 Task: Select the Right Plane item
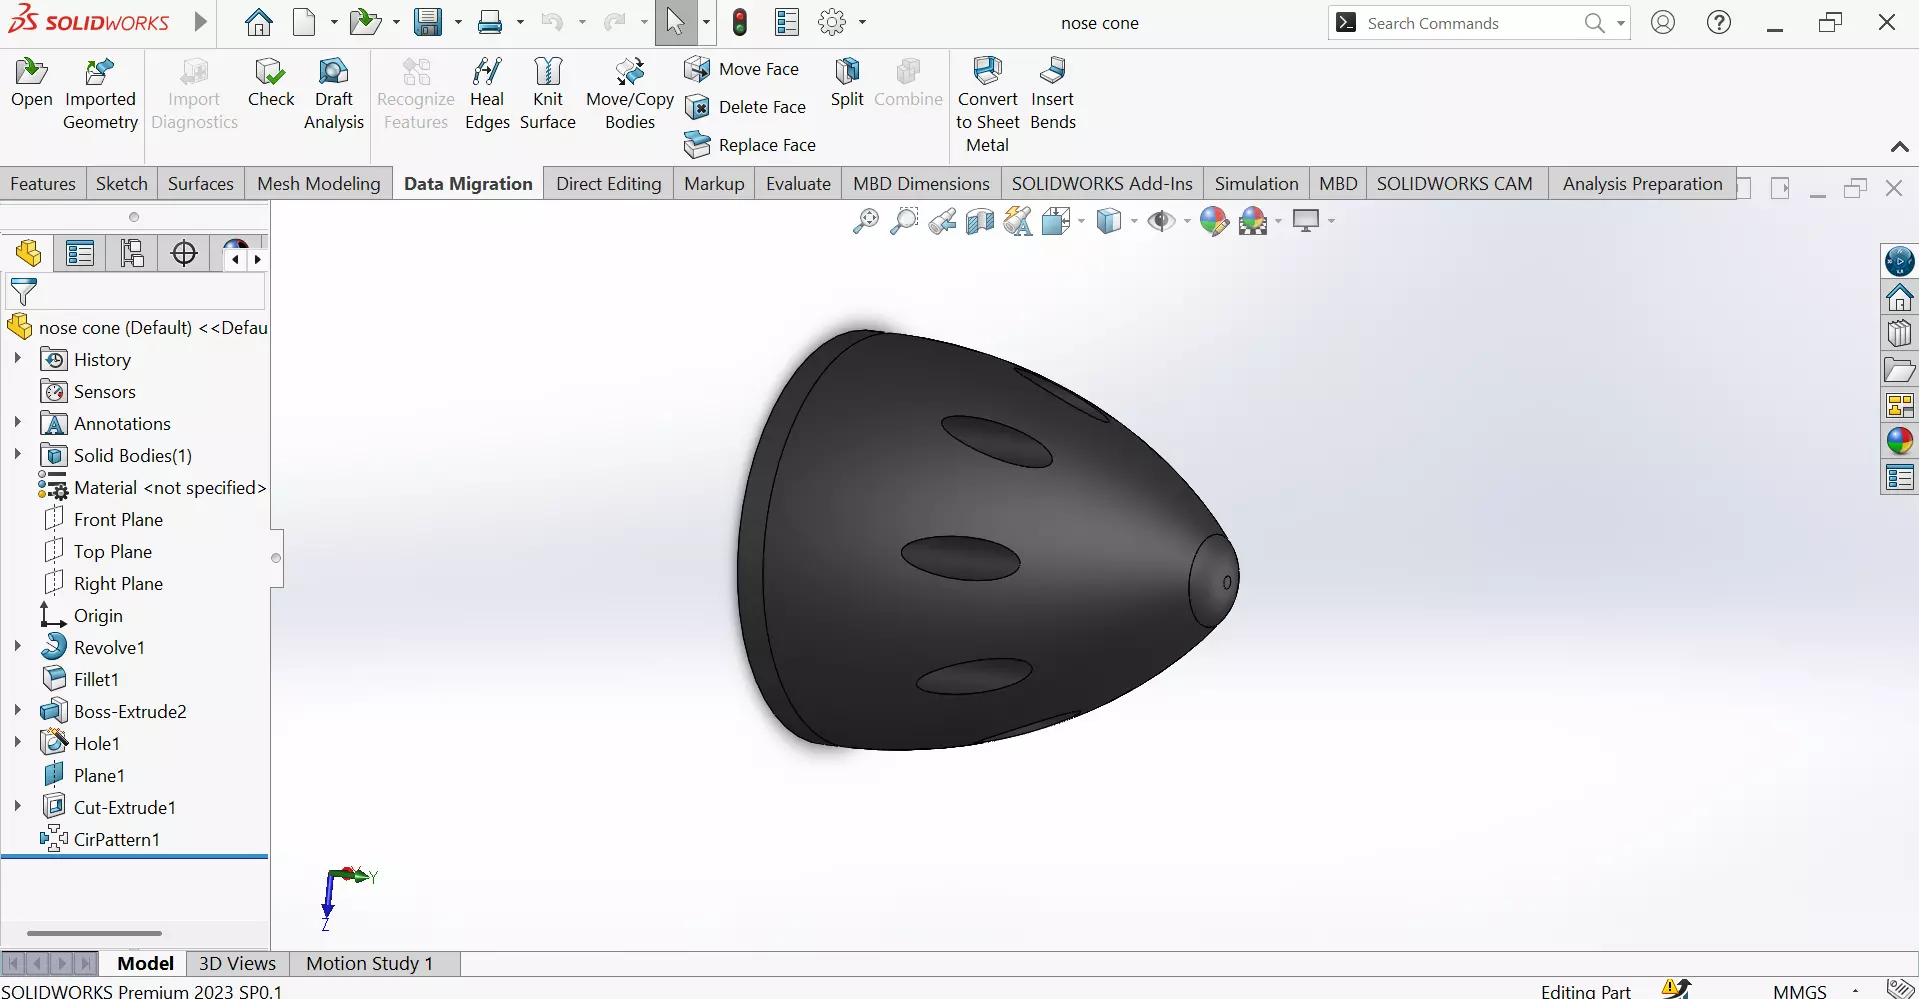point(118,583)
